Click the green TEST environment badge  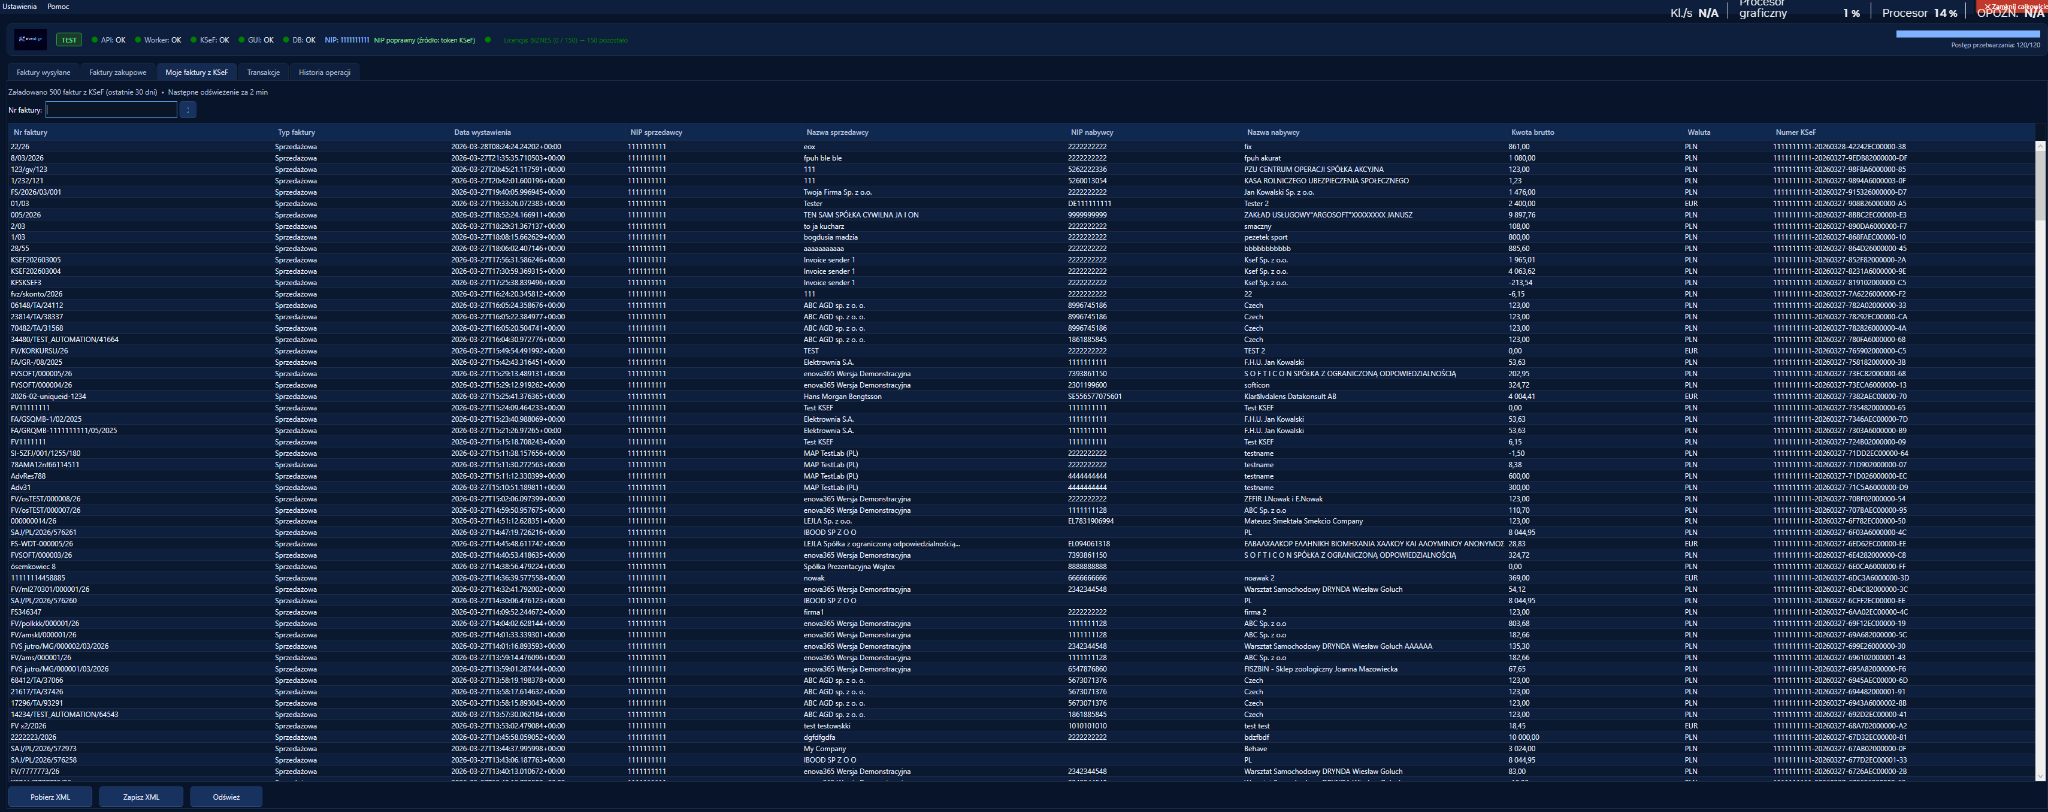click(x=68, y=40)
